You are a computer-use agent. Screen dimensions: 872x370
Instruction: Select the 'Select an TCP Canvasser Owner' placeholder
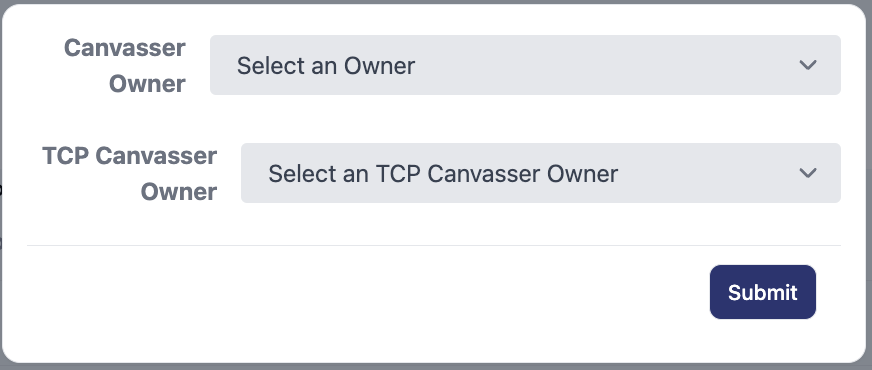443,174
